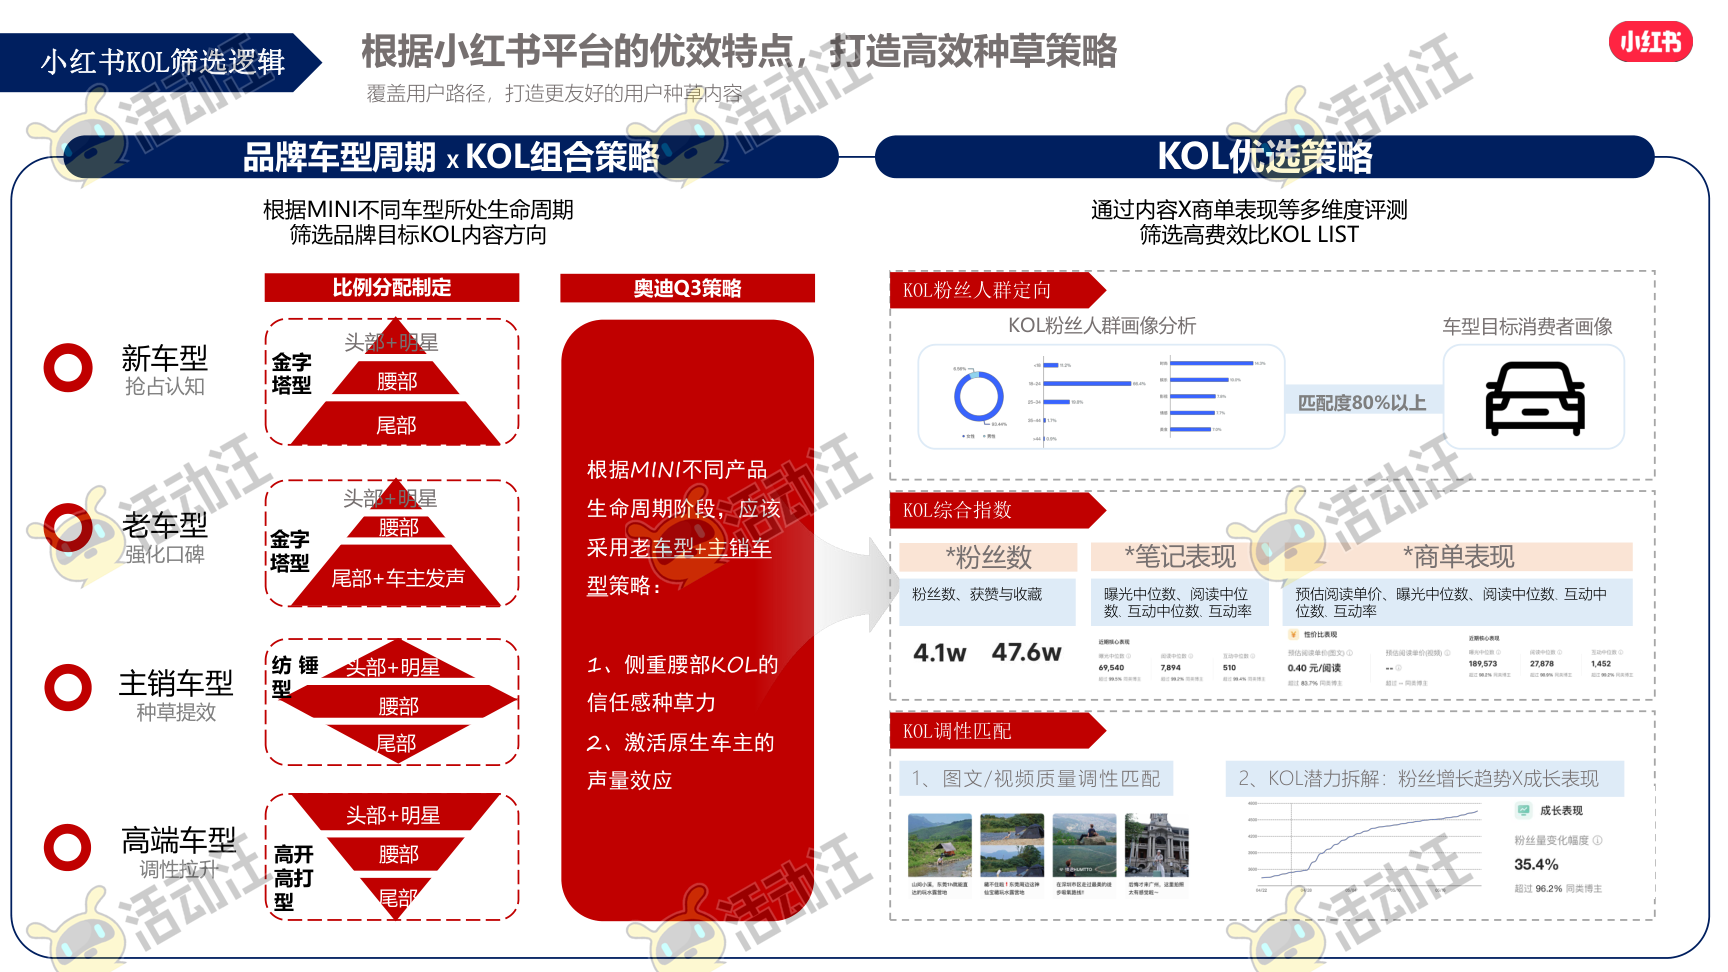This screenshot has width=1728, height=972.
Task: Click the *商单表现 column header
Action: click(1457, 557)
